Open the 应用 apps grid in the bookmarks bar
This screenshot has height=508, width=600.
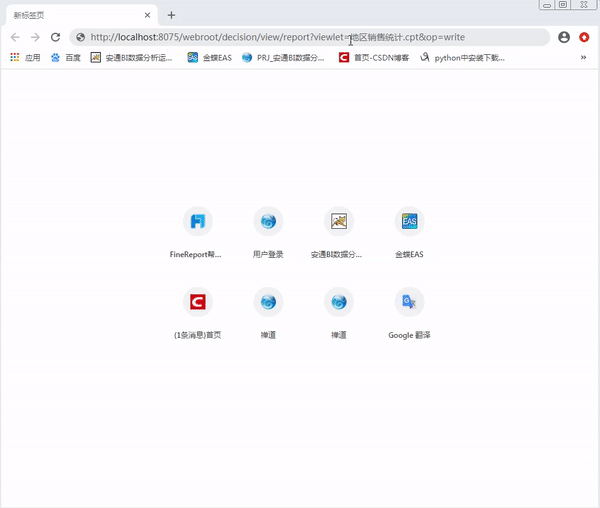[x=25, y=58]
